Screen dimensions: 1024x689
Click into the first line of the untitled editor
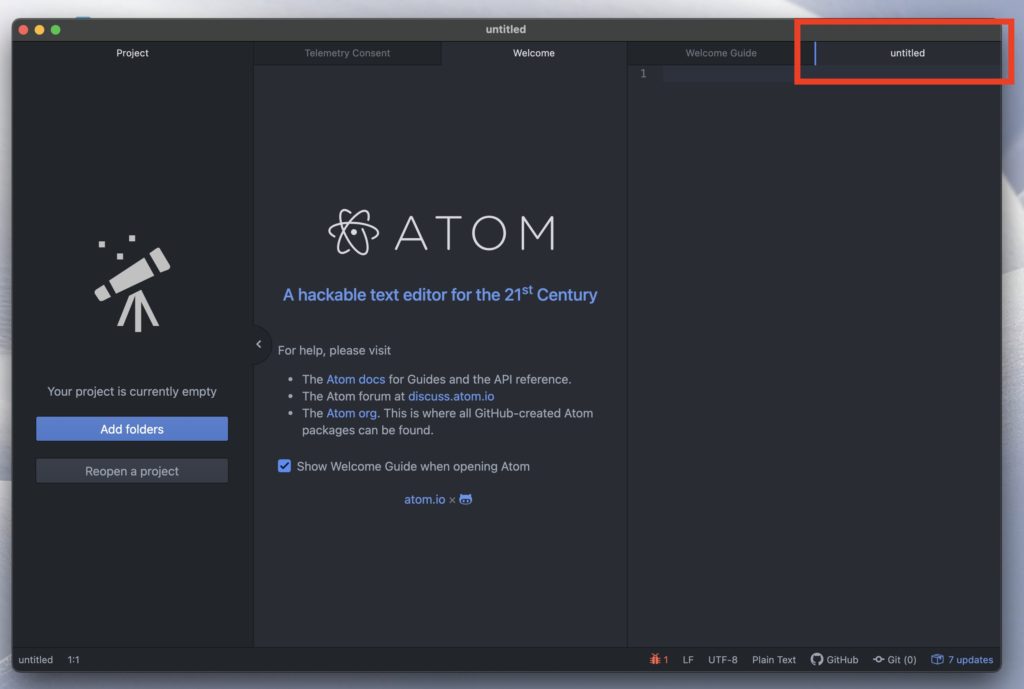(831, 74)
